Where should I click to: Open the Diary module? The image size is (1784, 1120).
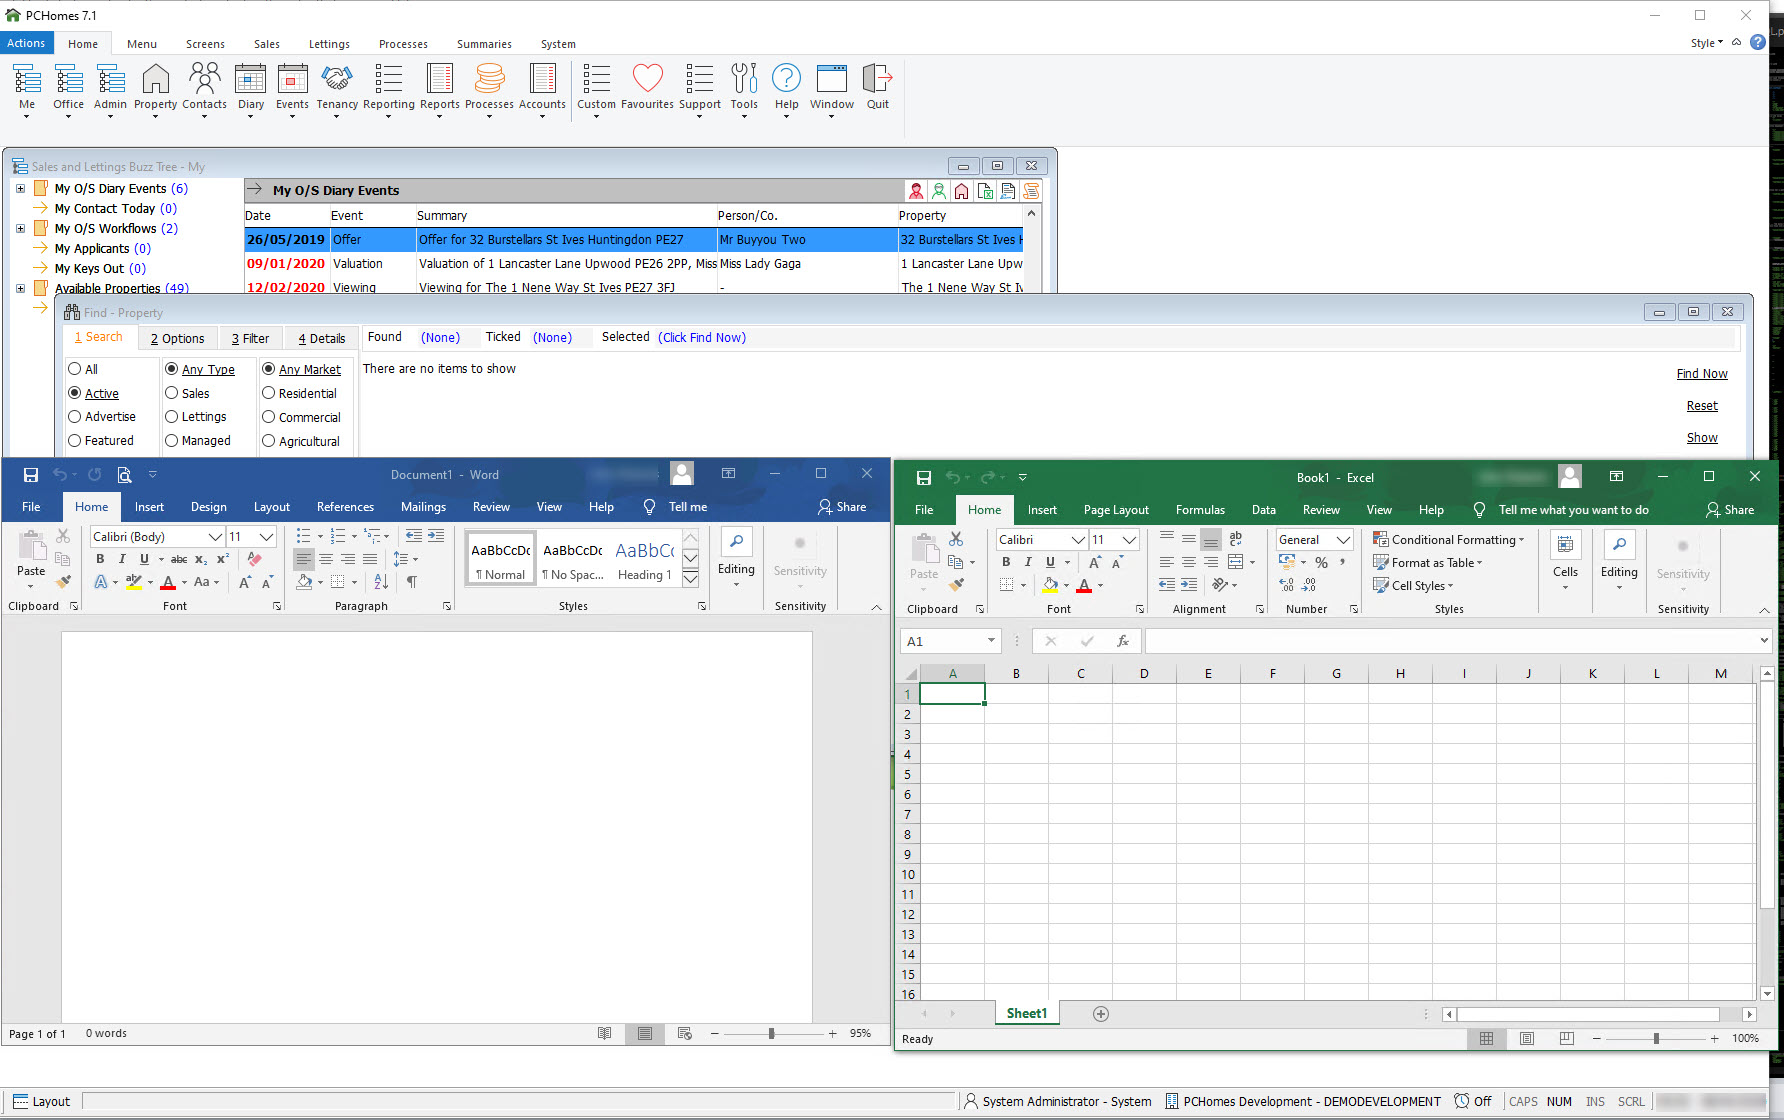click(250, 90)
